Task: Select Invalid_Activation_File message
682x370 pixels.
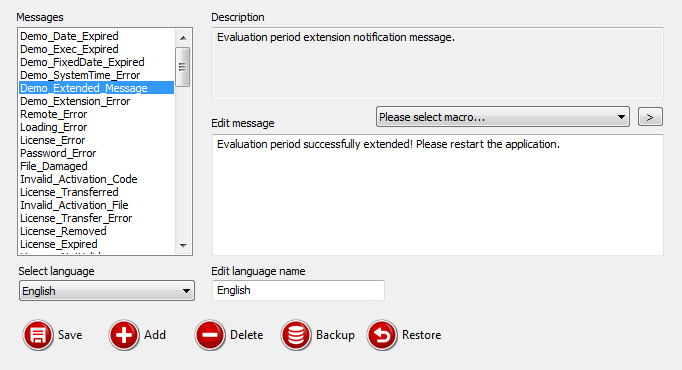Action: point(96,205)
